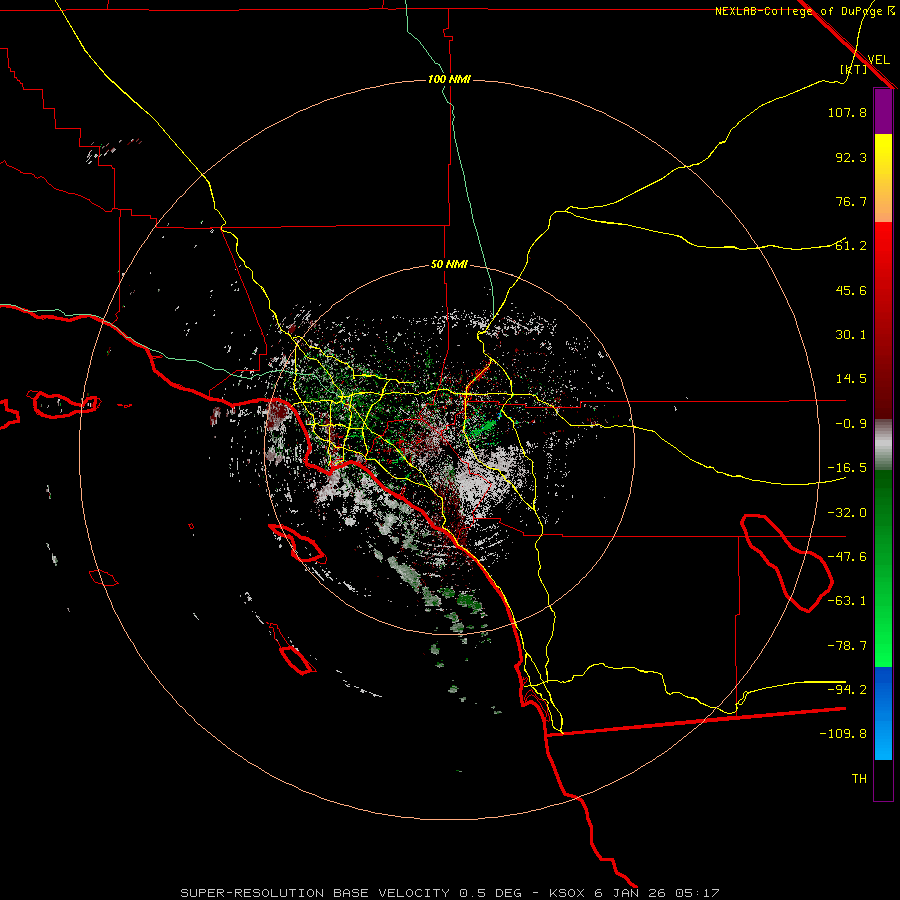Click the 50 NMI range ring label

point(449,265)
